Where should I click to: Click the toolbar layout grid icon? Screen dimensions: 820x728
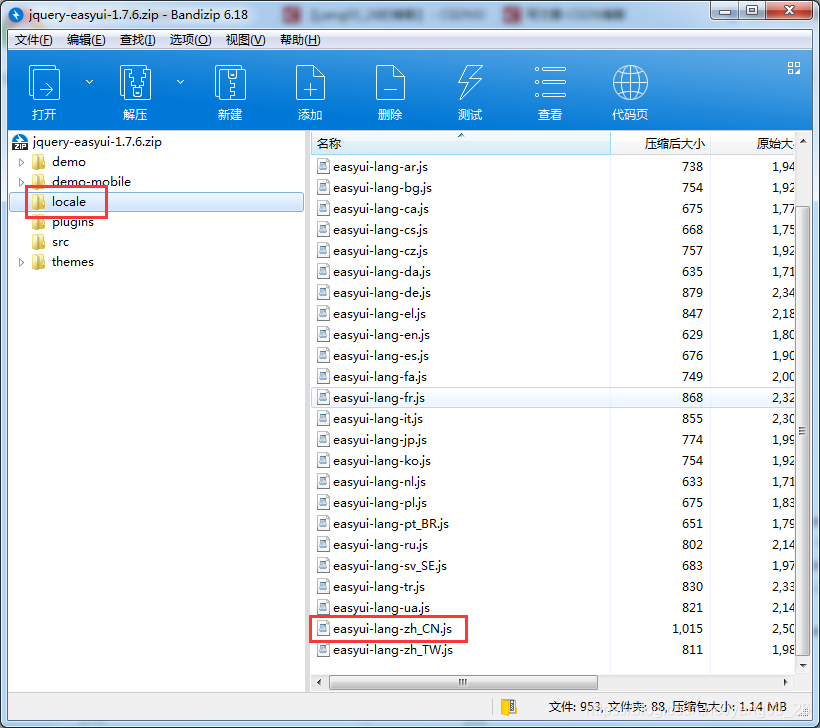794,68
